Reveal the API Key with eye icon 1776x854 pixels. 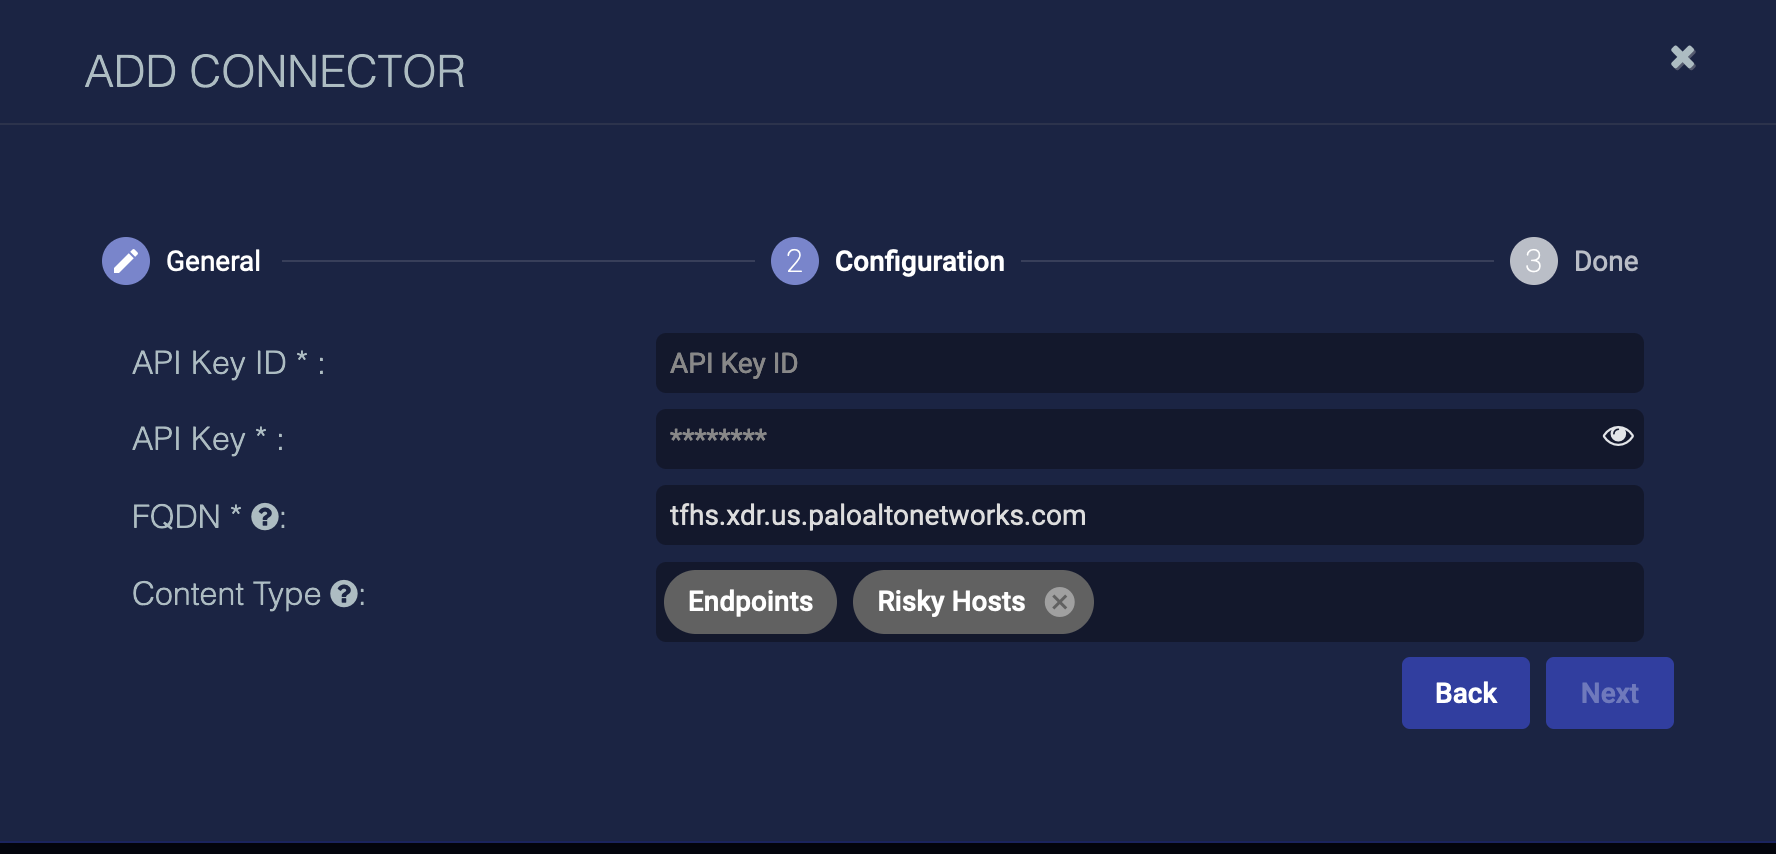[1617, 436]
